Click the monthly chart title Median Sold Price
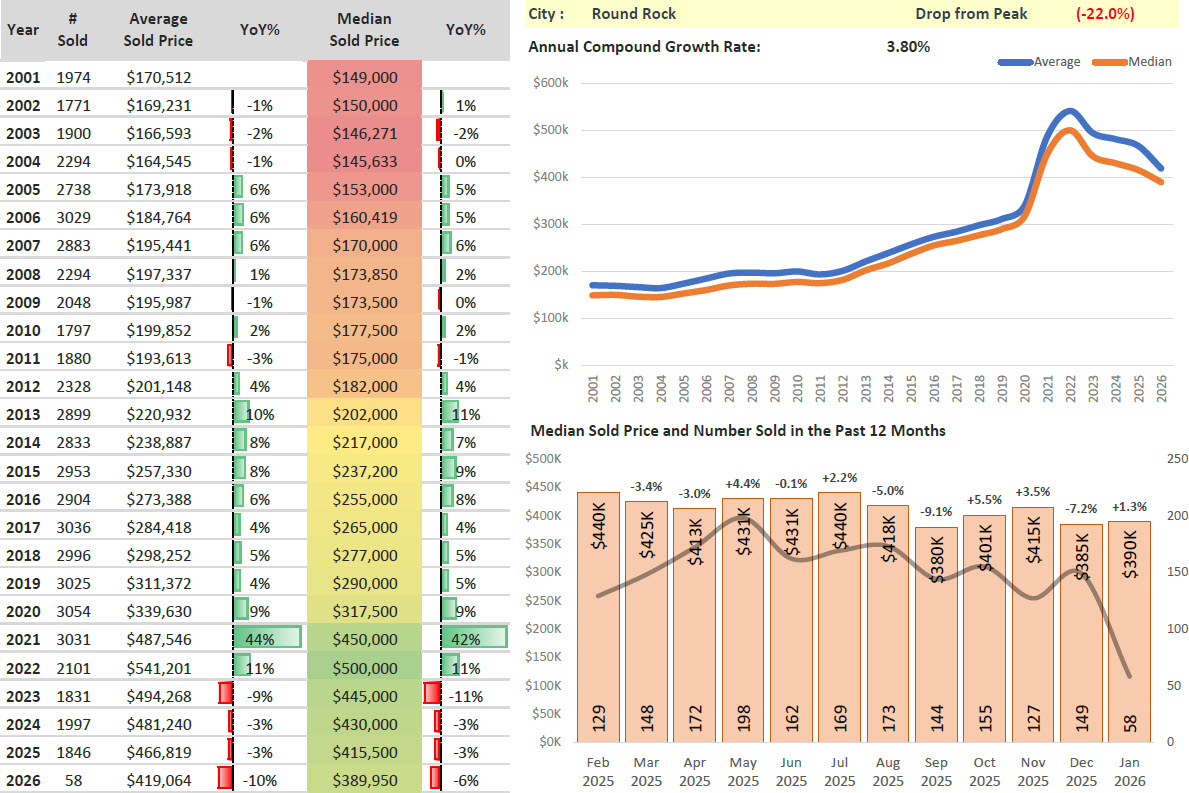Screen dimensions: 1189x793 (737, 430)
